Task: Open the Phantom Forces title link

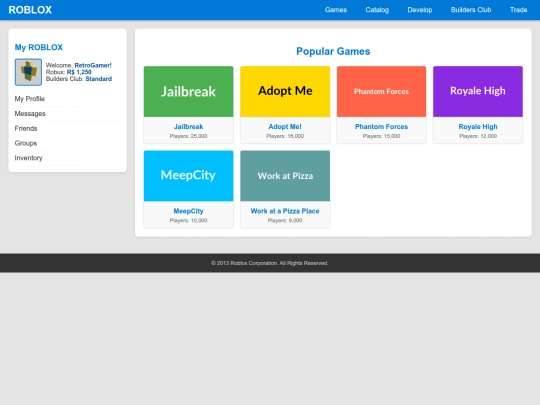Action: 381,127
